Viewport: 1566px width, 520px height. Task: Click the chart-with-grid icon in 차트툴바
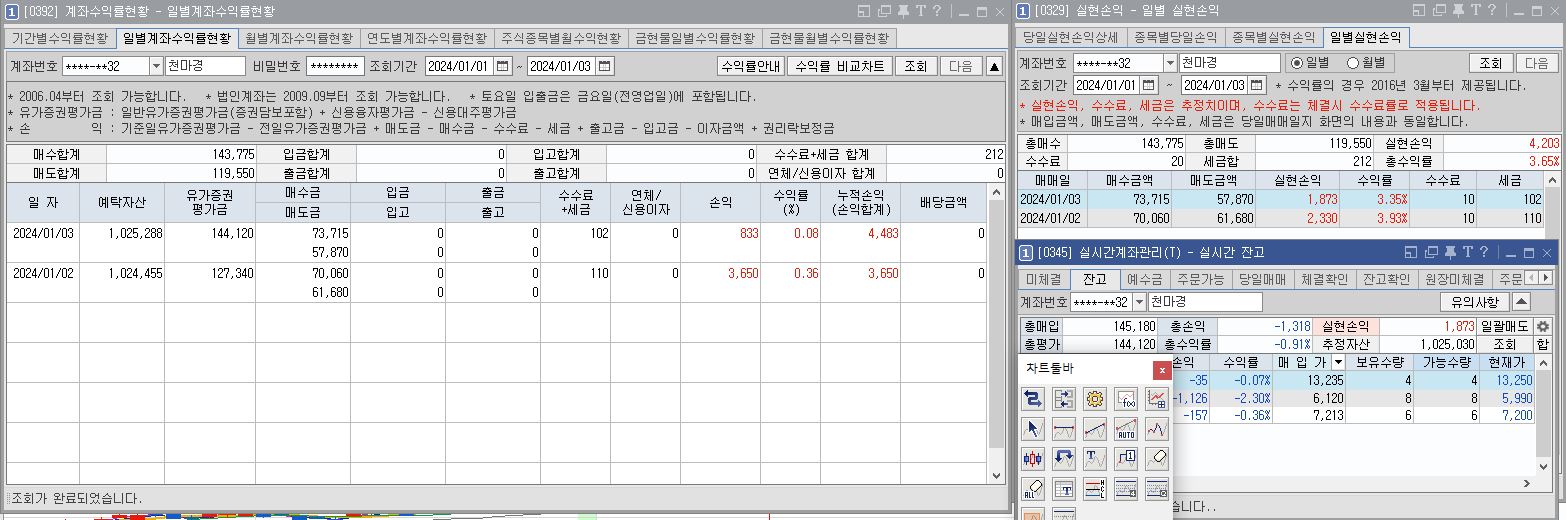click(1157, 400)
